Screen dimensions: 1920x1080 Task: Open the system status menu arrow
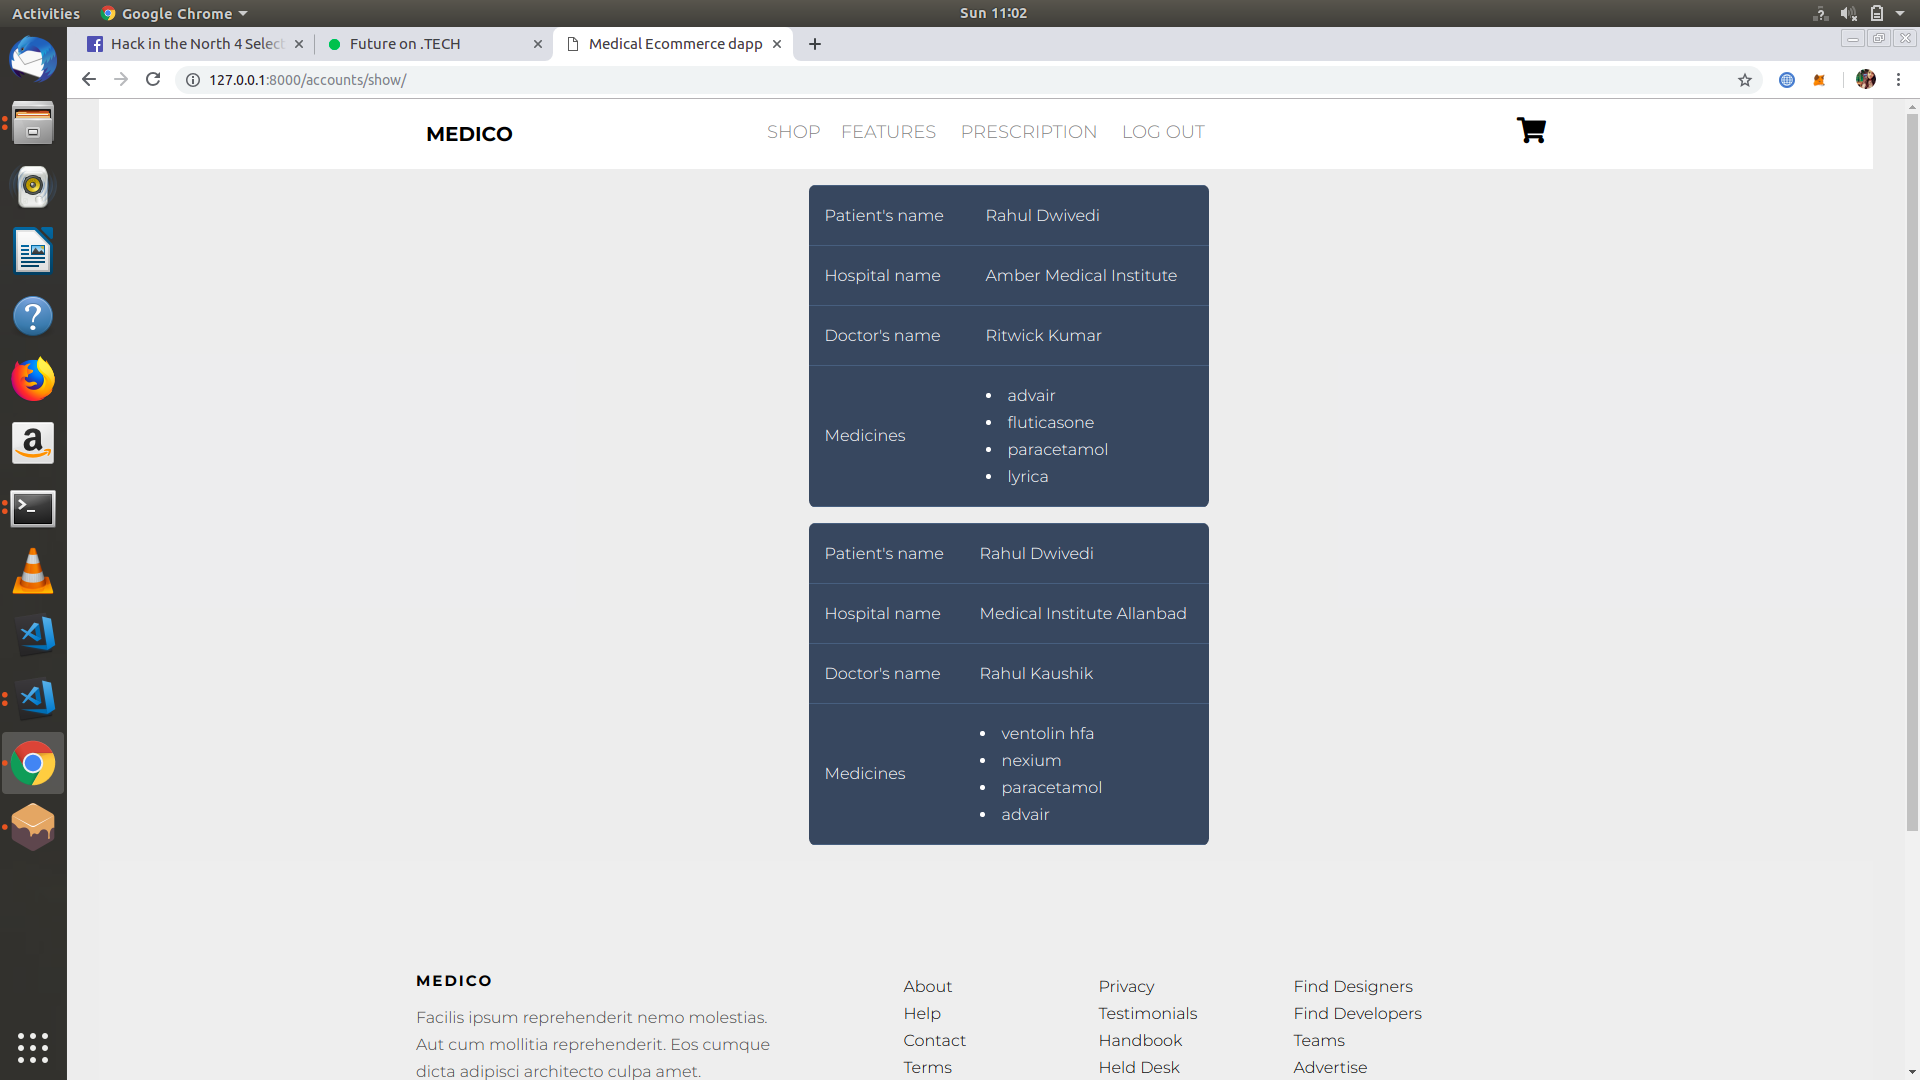coord(1900,13)
